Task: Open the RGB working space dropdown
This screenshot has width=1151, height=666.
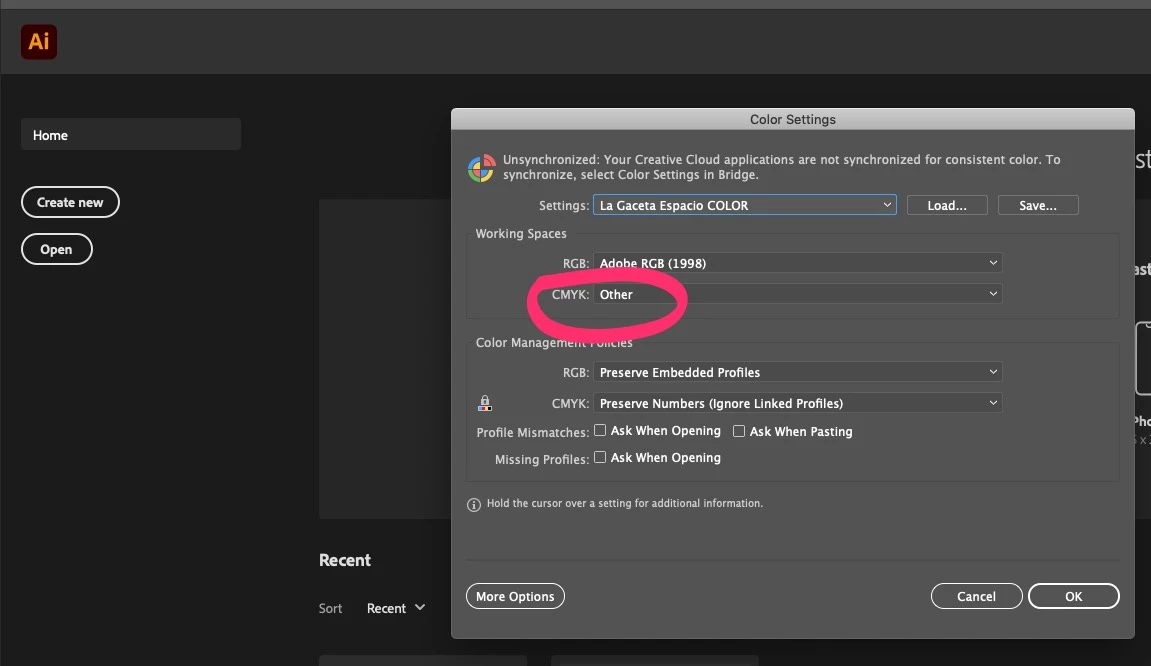Action: (797, 263)
